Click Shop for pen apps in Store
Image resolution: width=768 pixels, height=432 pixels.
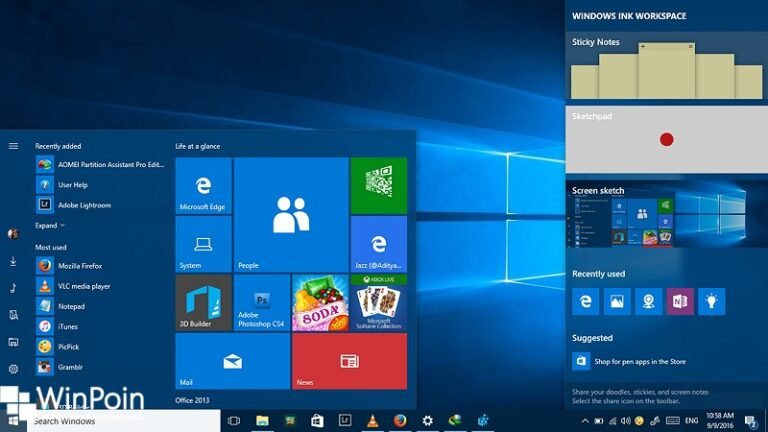click(x=640, y=361)
